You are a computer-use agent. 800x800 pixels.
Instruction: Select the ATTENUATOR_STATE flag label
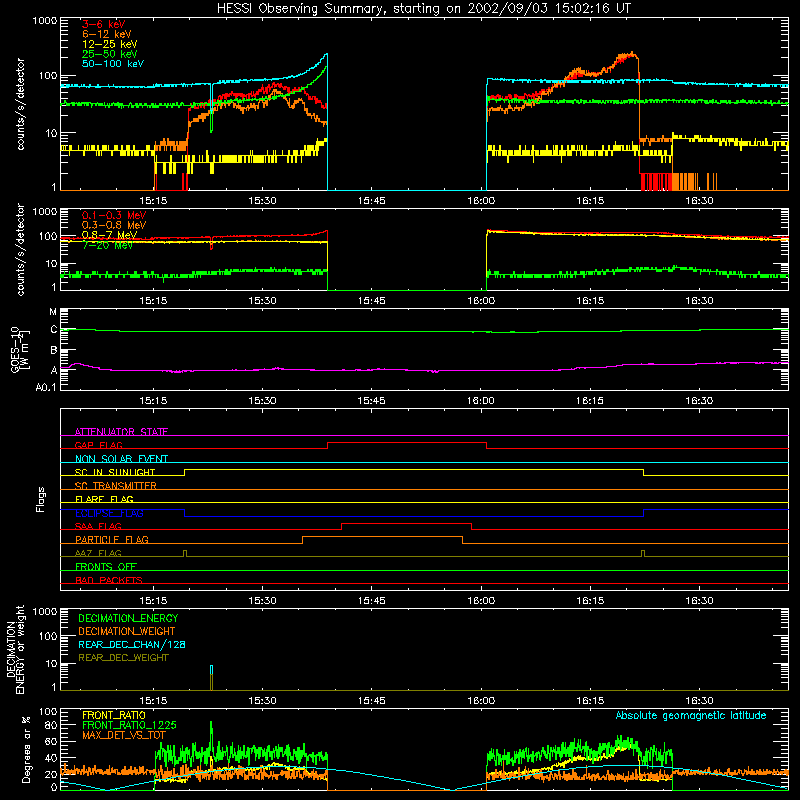tap(121, 432)
